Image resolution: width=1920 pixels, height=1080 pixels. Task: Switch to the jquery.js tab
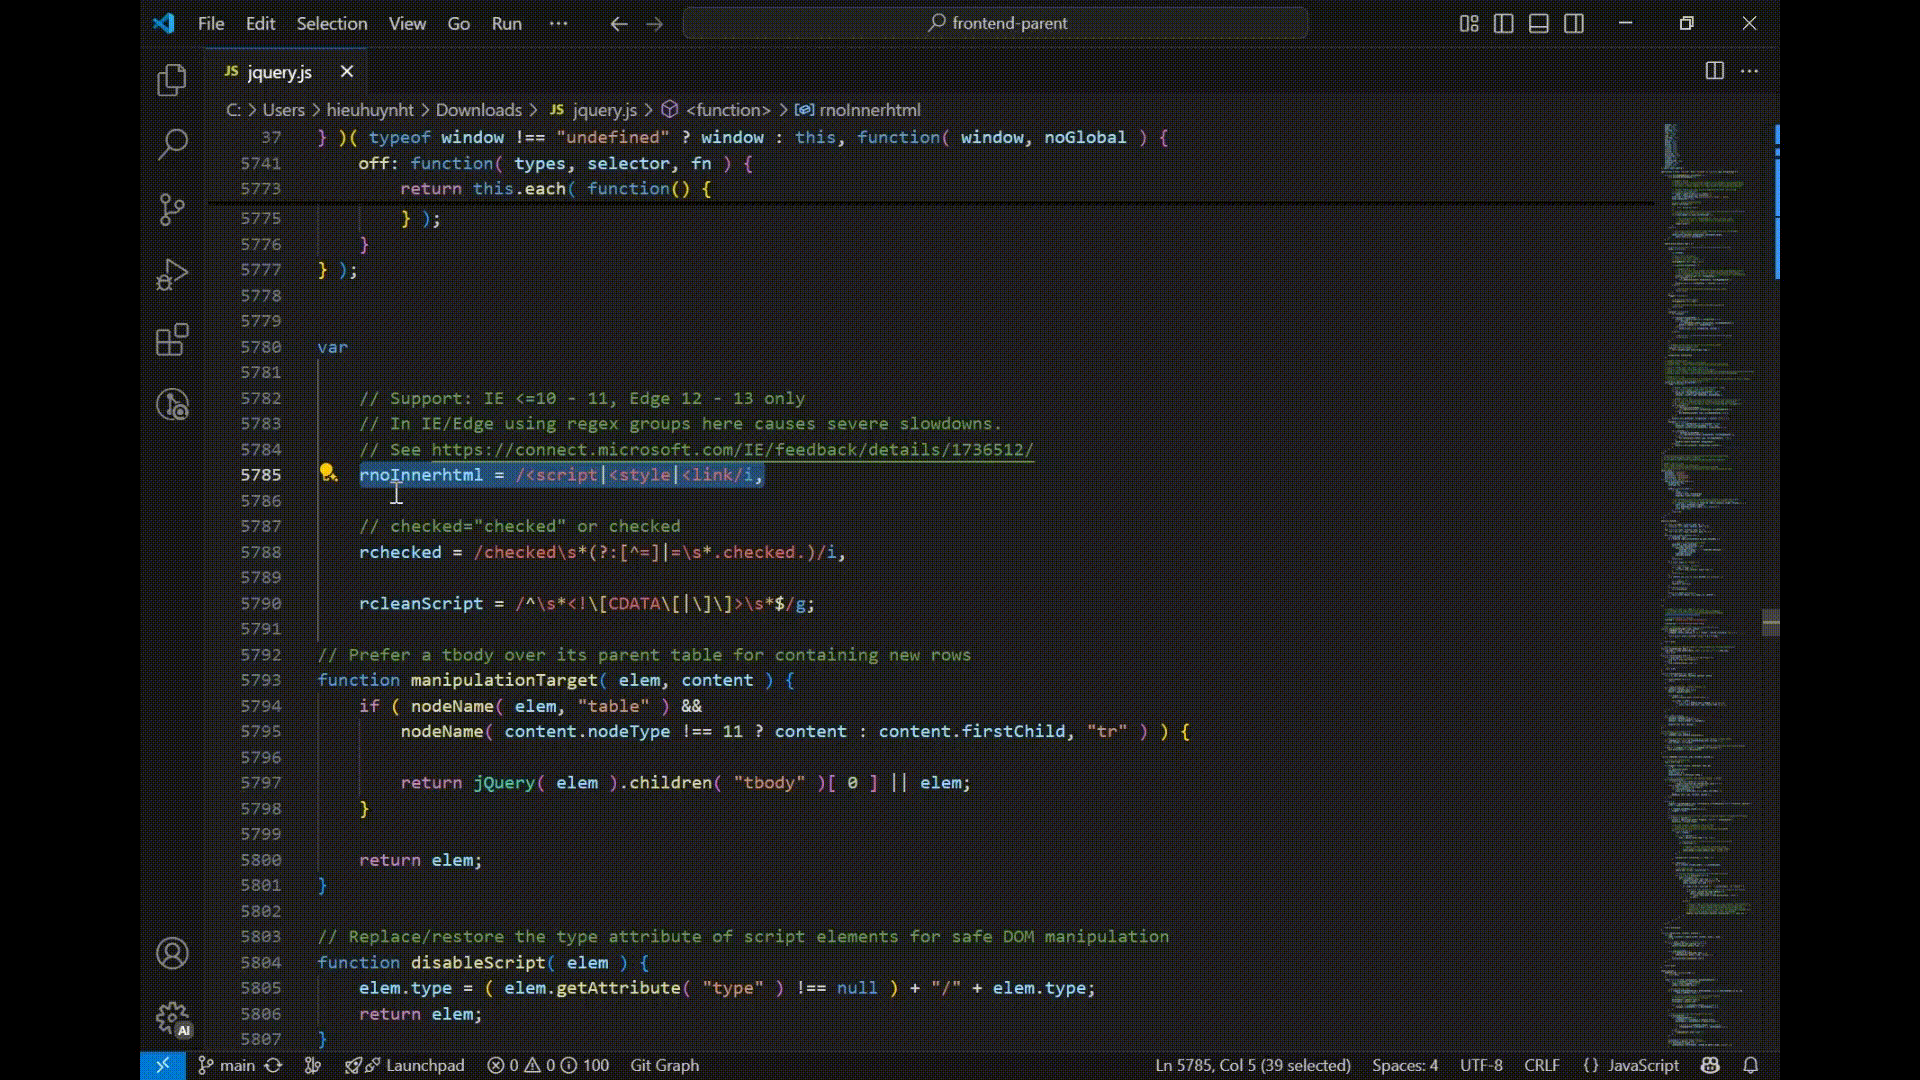click(x=279, y=72)
